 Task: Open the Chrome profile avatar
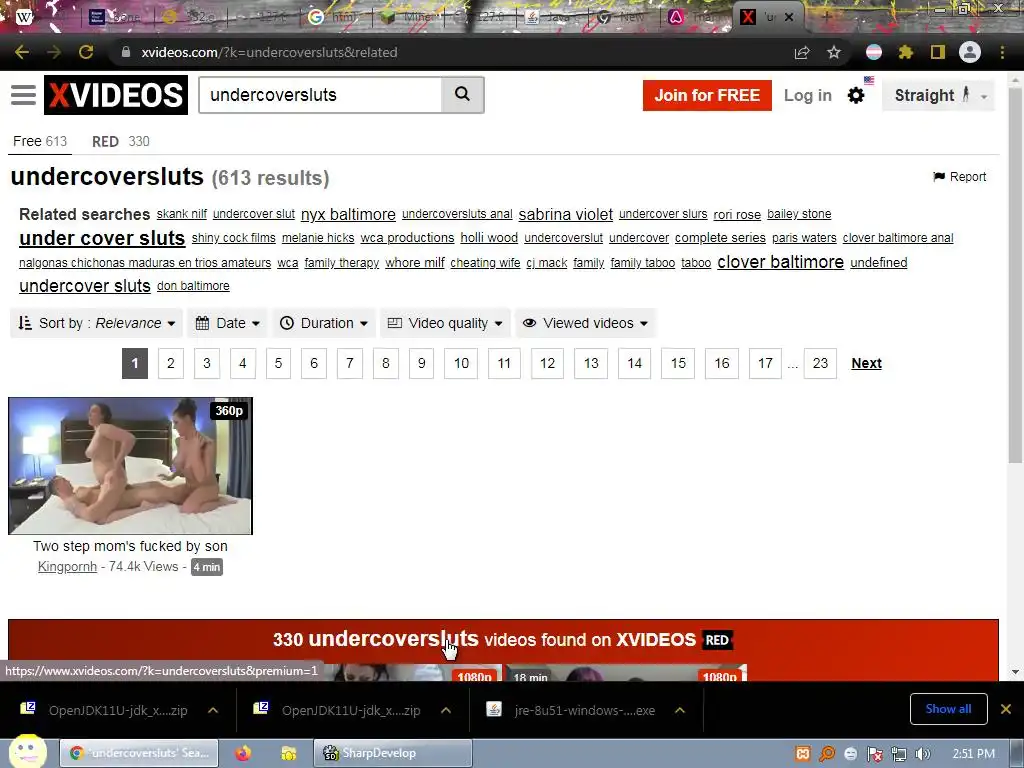pos(970,52)
